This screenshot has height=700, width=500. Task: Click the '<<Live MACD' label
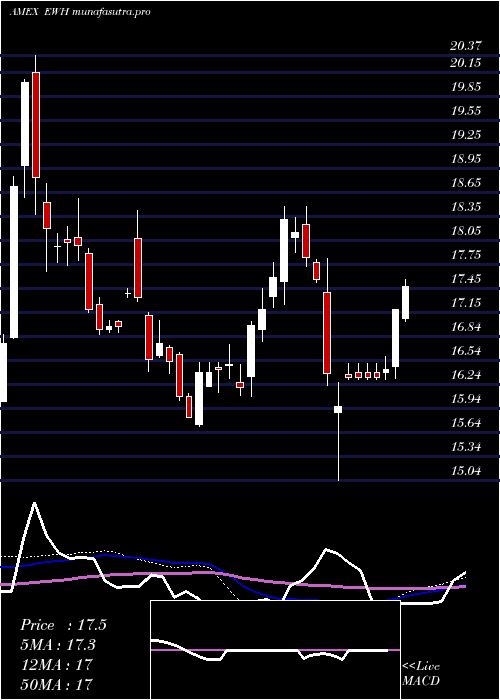click(421, 674)
